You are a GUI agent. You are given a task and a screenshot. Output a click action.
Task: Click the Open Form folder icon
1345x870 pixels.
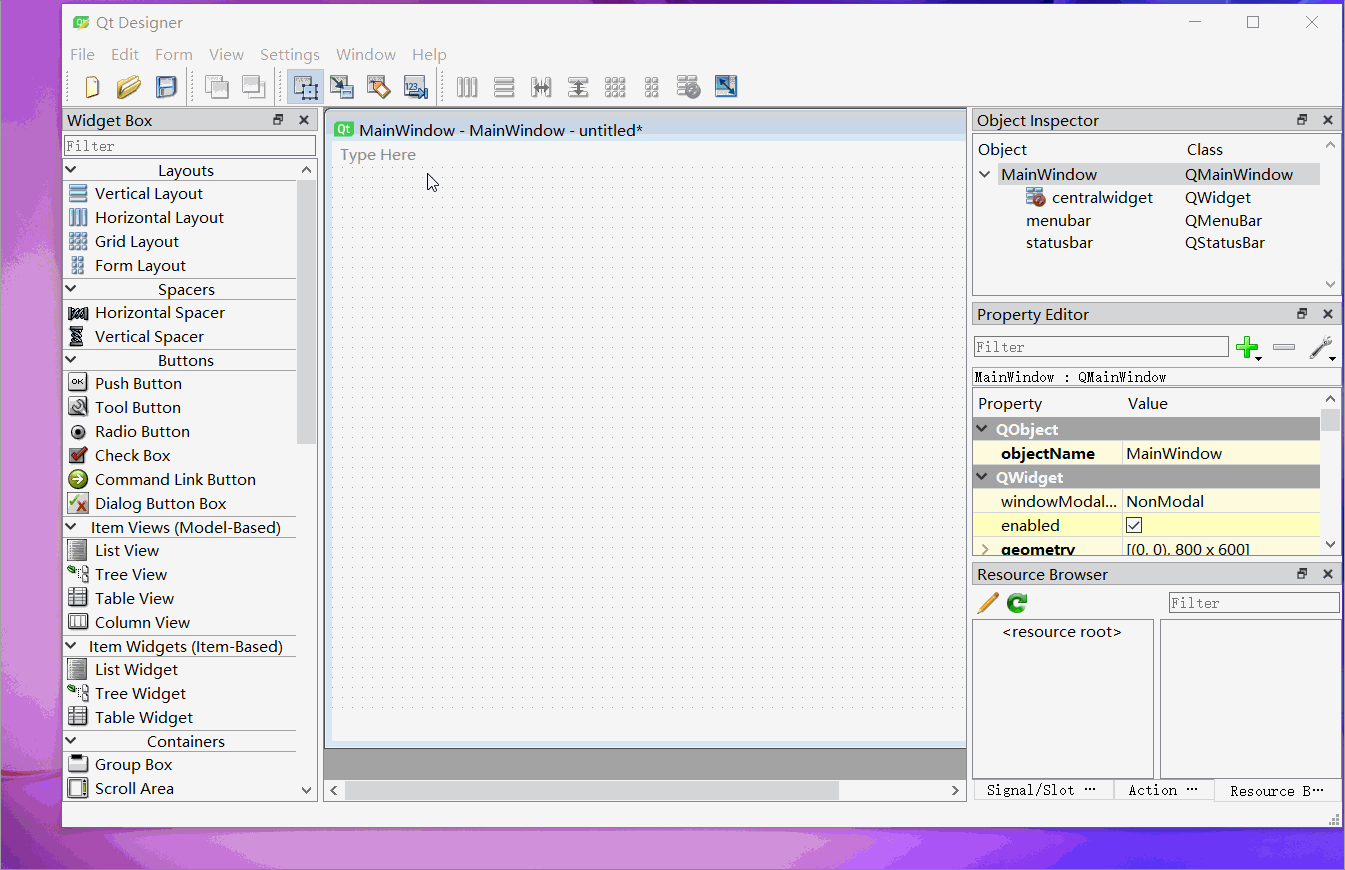point(128,87)
